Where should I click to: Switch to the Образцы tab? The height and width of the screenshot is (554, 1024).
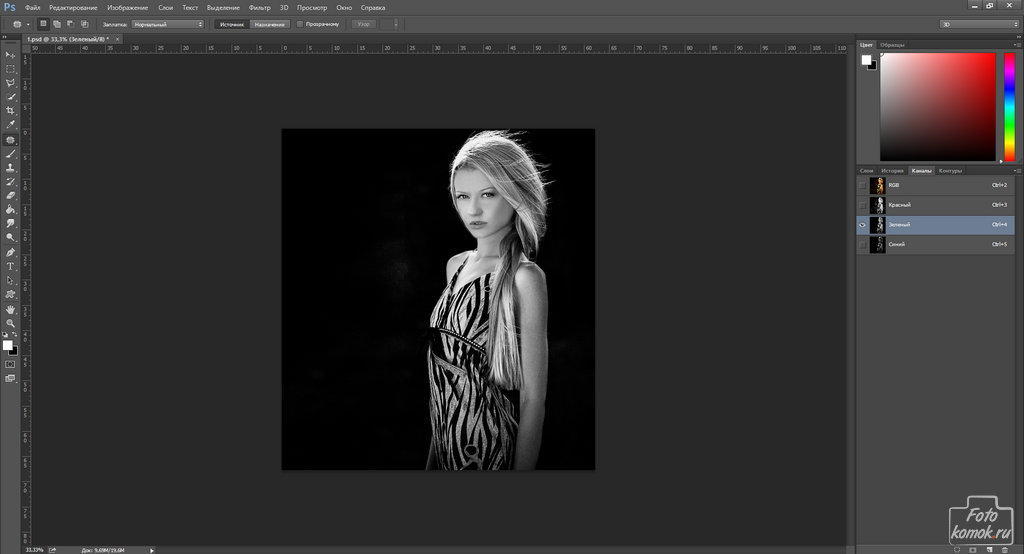tap(892, 45)
